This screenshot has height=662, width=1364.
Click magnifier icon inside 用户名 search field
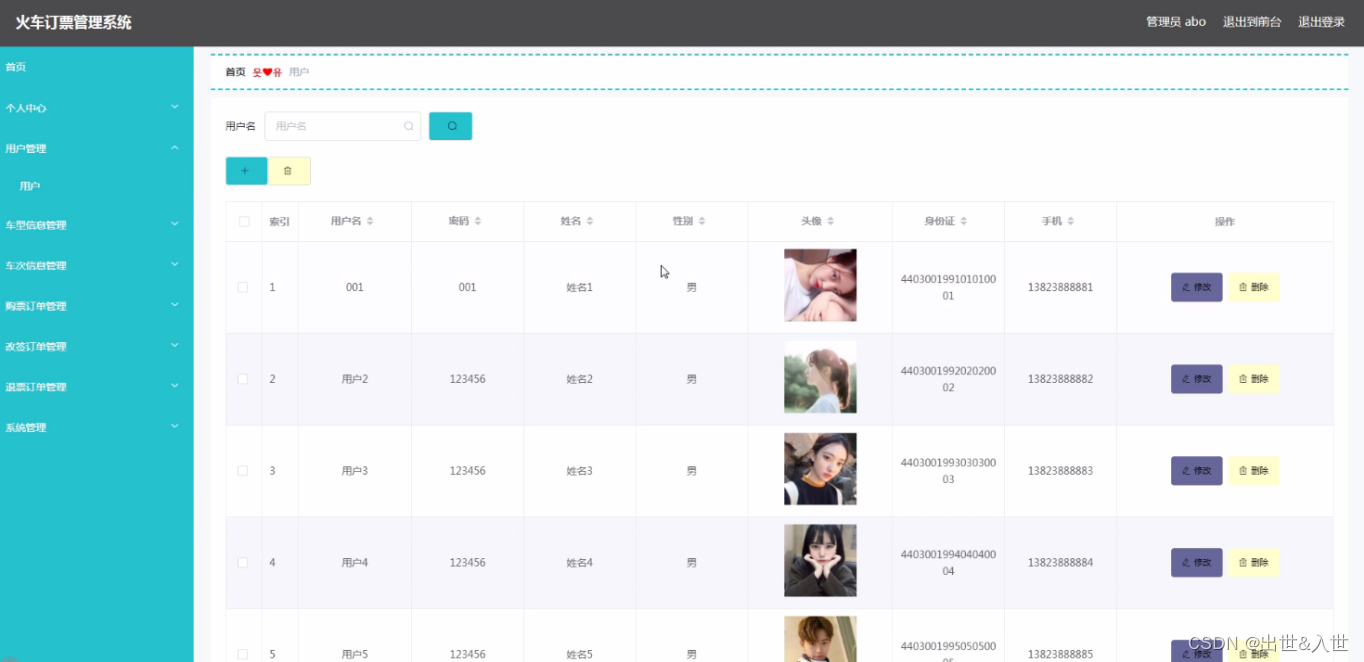point(408,126)
